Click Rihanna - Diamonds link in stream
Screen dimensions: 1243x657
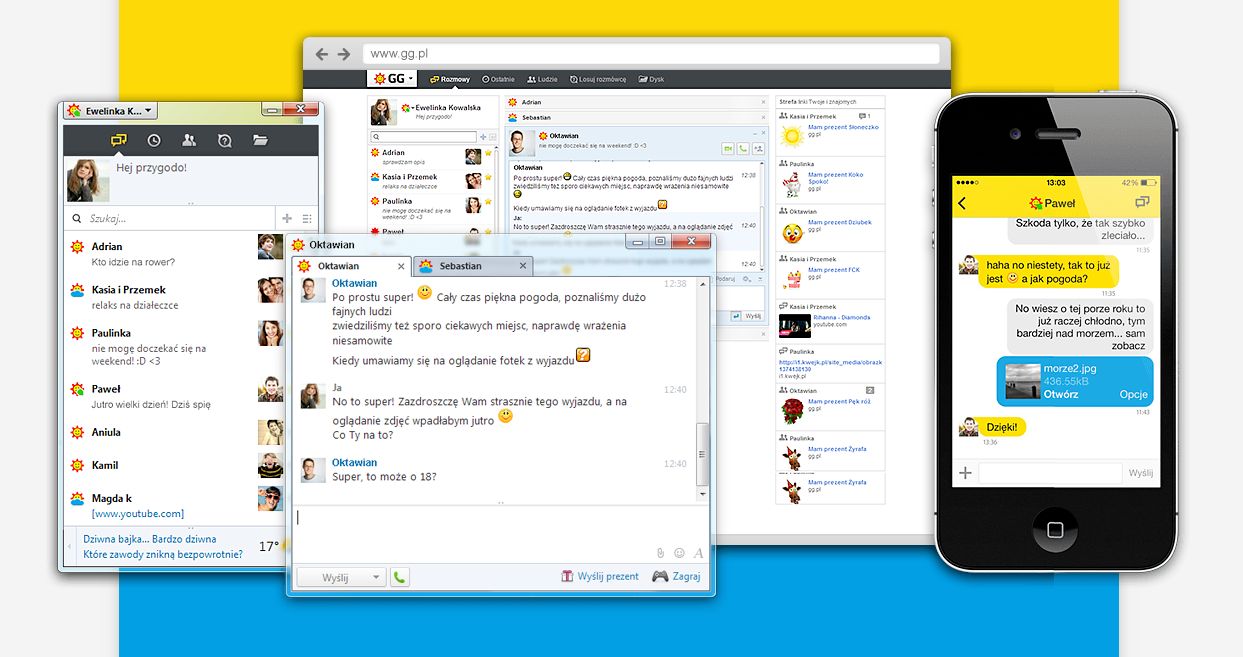click(x=841, y=318)
